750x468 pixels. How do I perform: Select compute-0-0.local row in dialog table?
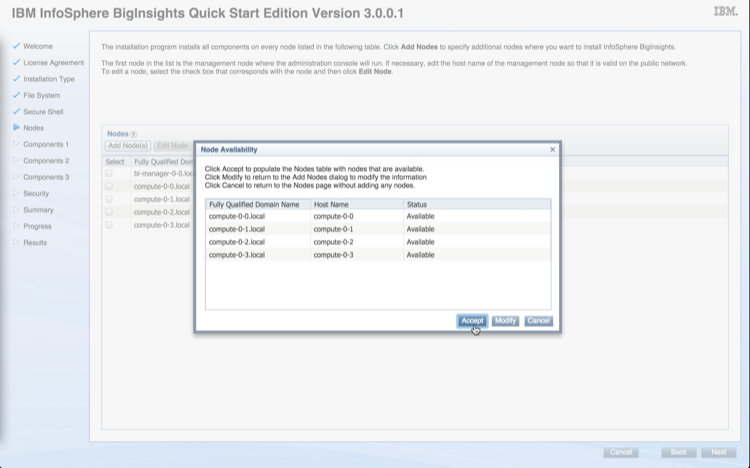coord(378,216)
